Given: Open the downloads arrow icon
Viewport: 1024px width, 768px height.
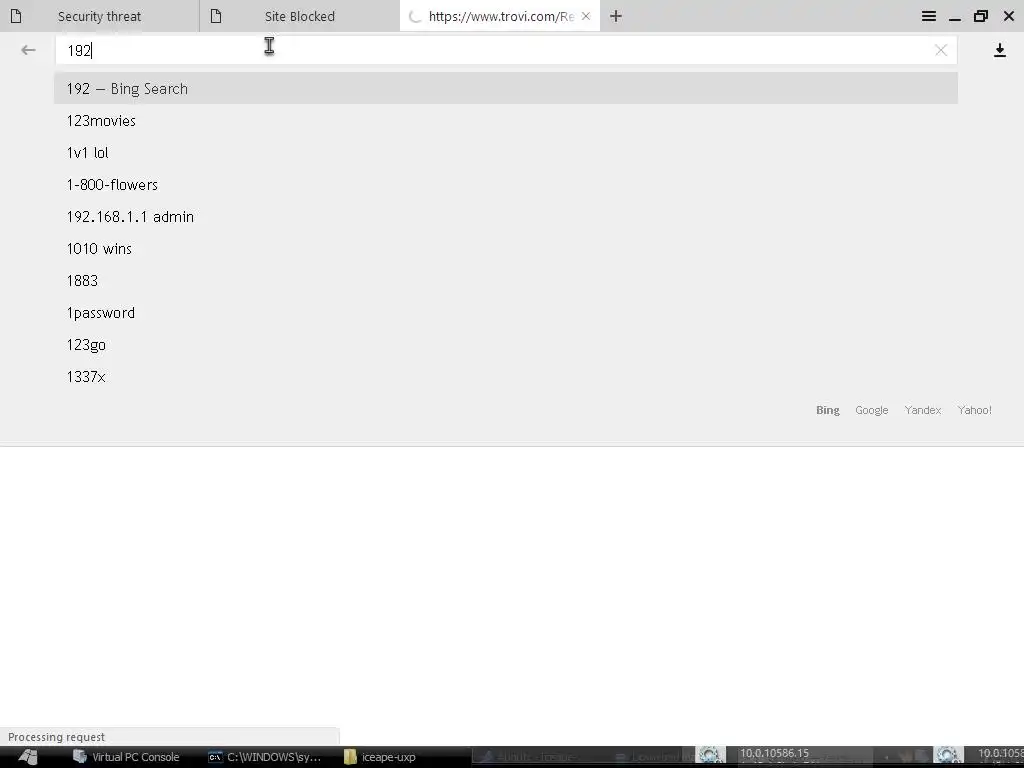Looking at the screenshot, I should [x=999, y=50].
